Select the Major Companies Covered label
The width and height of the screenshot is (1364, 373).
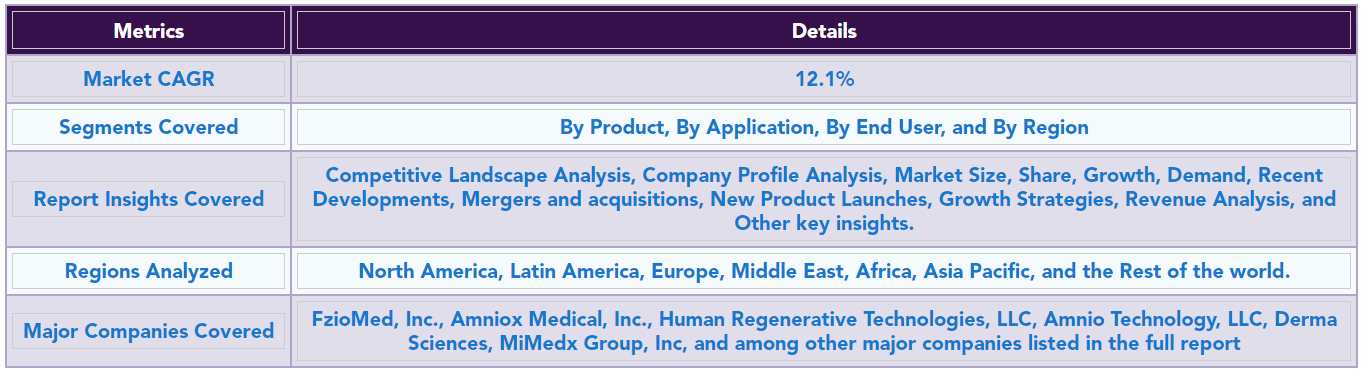[x=148, y=331]
